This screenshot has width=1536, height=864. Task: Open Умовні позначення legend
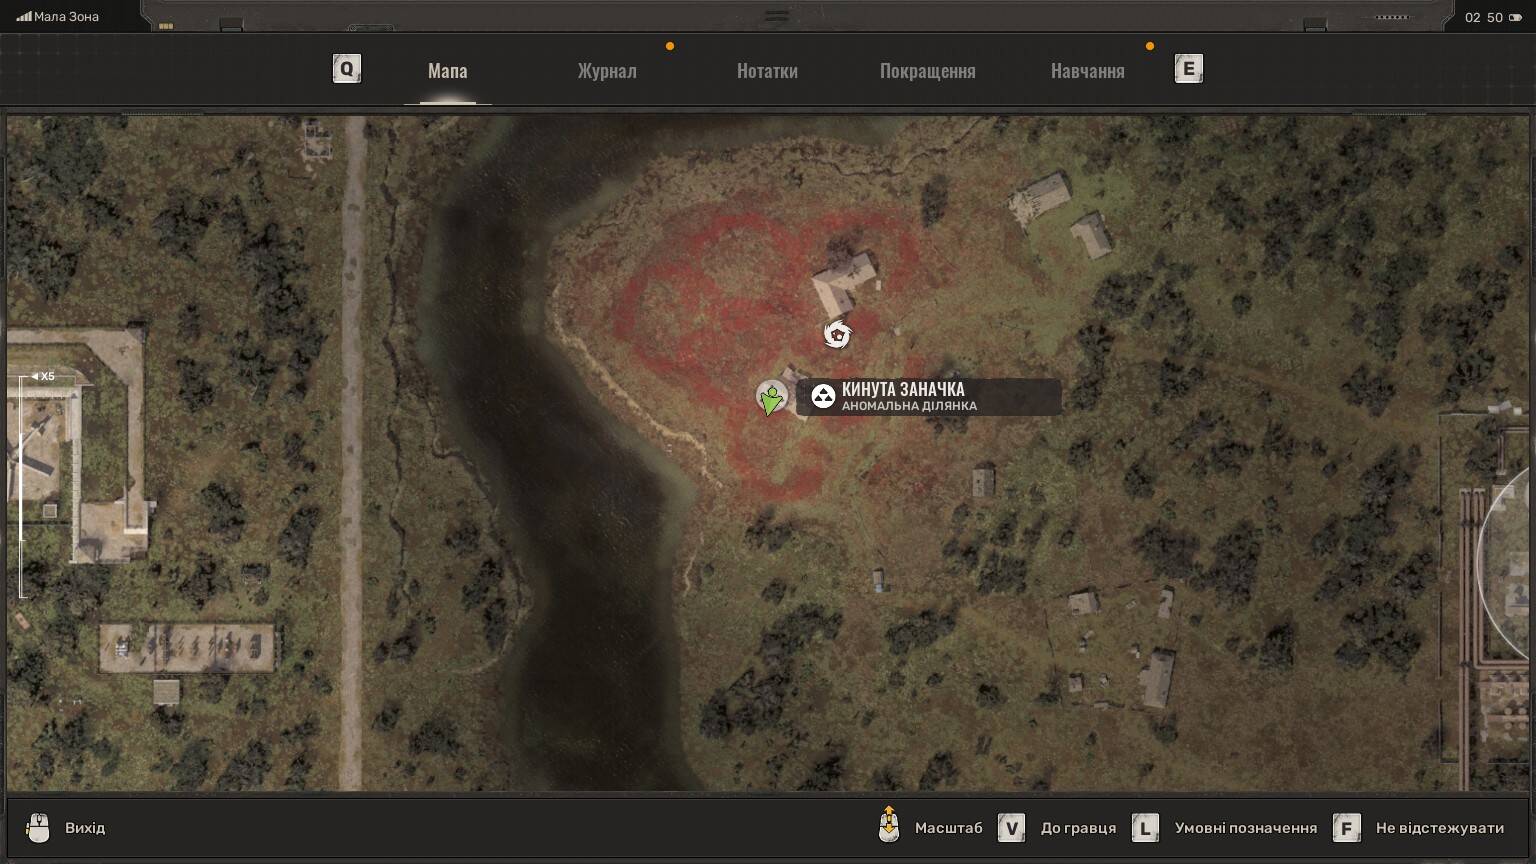pyautogui.click(x=1245, y=828)
